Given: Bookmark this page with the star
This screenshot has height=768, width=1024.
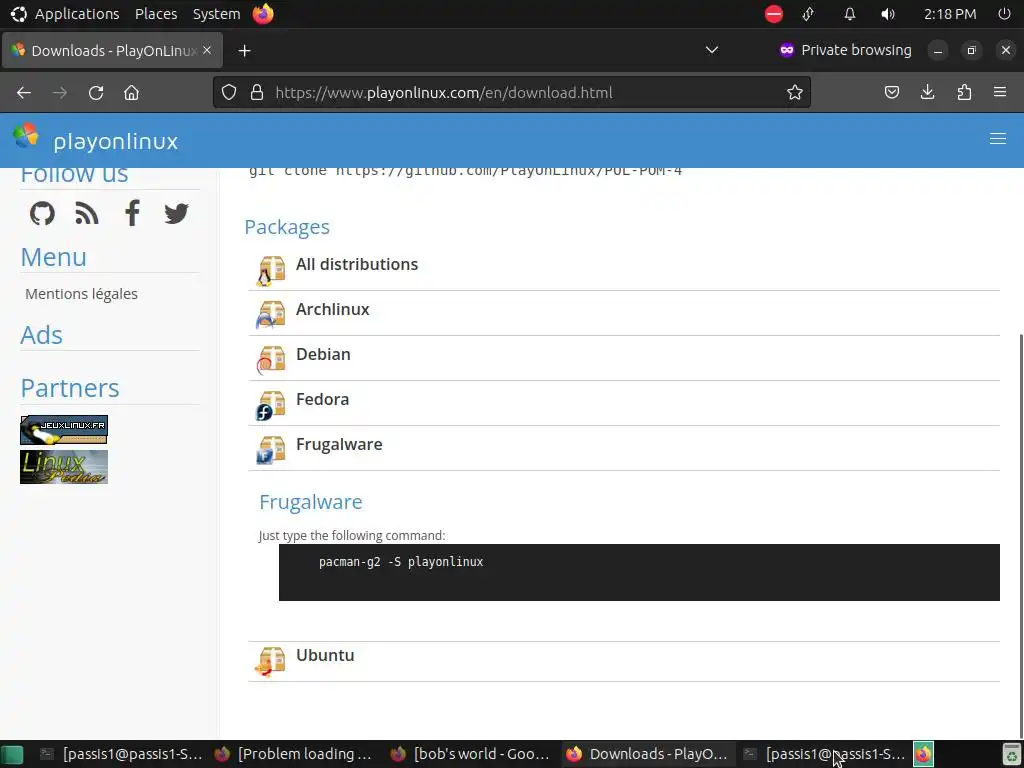Looking at the screenshot, I should click(794, 93).
